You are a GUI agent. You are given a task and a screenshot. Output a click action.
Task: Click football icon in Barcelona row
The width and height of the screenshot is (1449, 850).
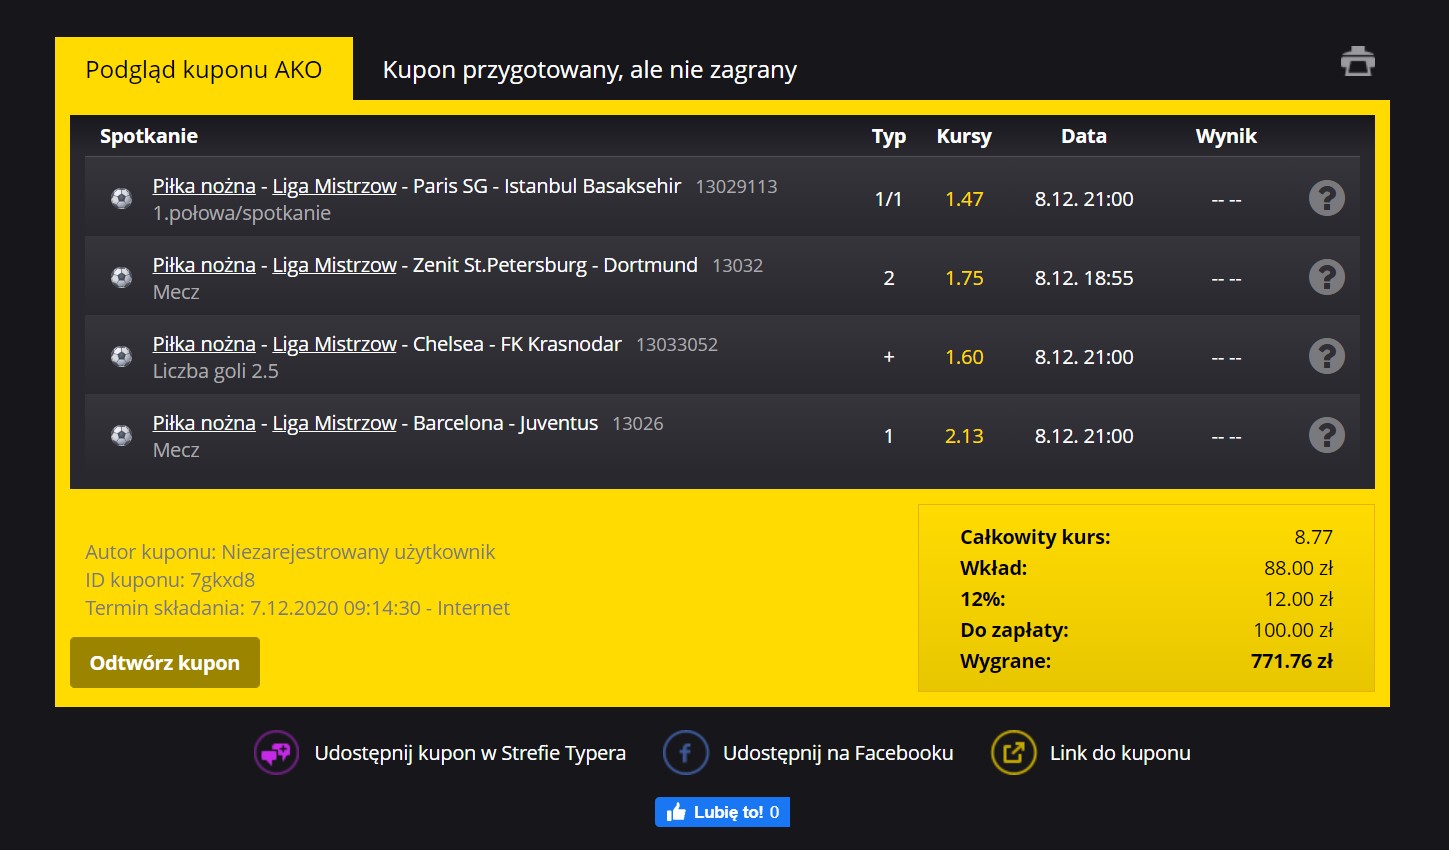coord(121,435)
